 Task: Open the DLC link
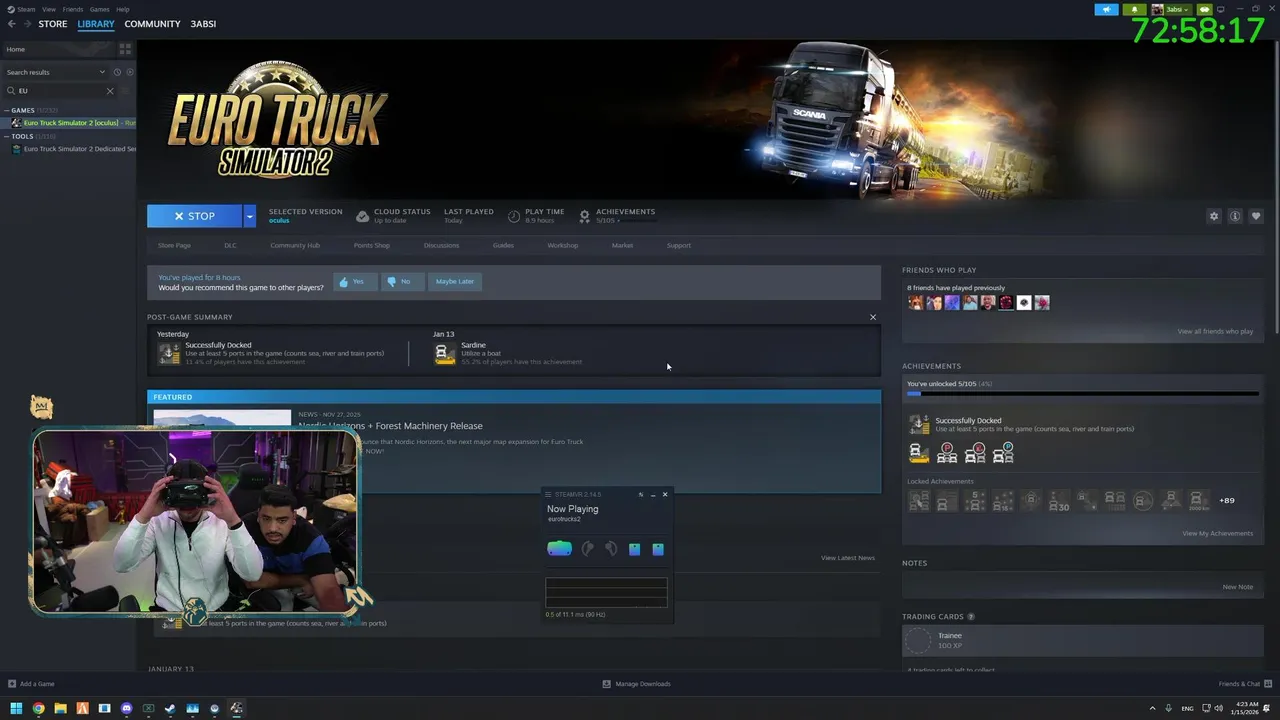(x=230, y=245)
